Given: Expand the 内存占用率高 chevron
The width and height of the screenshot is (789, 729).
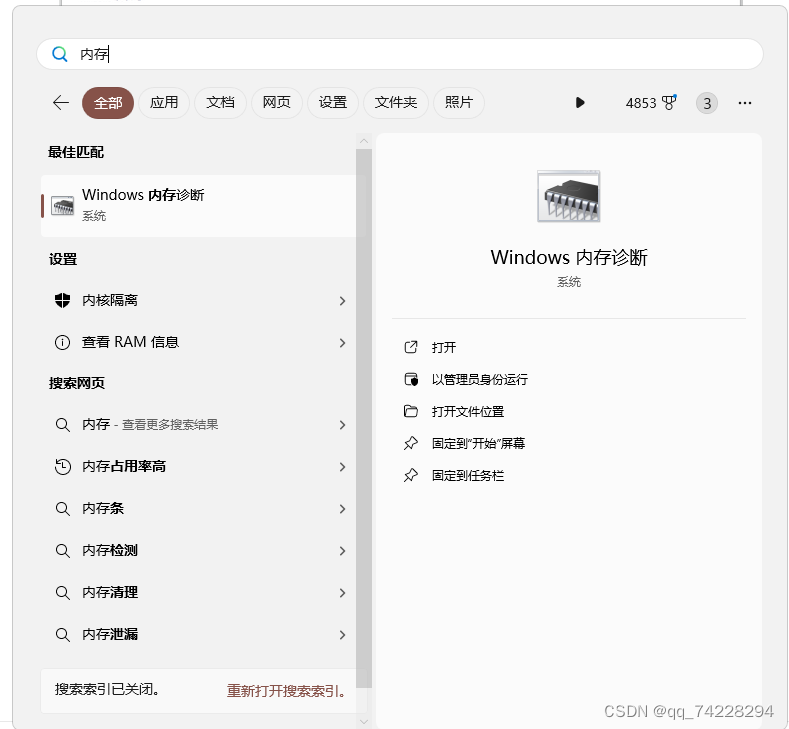Looking at the screenshot, I should click(343, 467).
